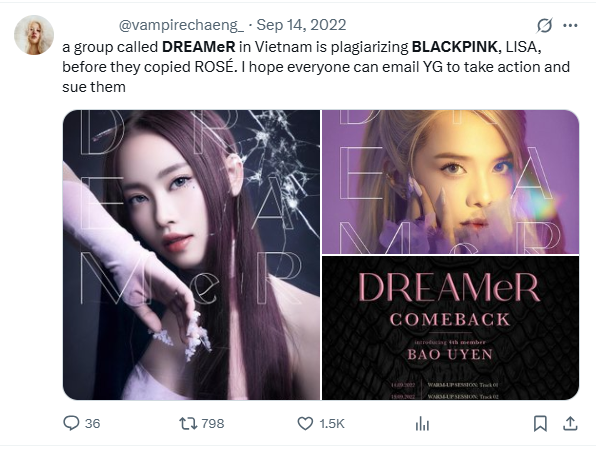
Task: Open the three-dot more options menu
Action: pyautogui.click(x=570, y=25)
